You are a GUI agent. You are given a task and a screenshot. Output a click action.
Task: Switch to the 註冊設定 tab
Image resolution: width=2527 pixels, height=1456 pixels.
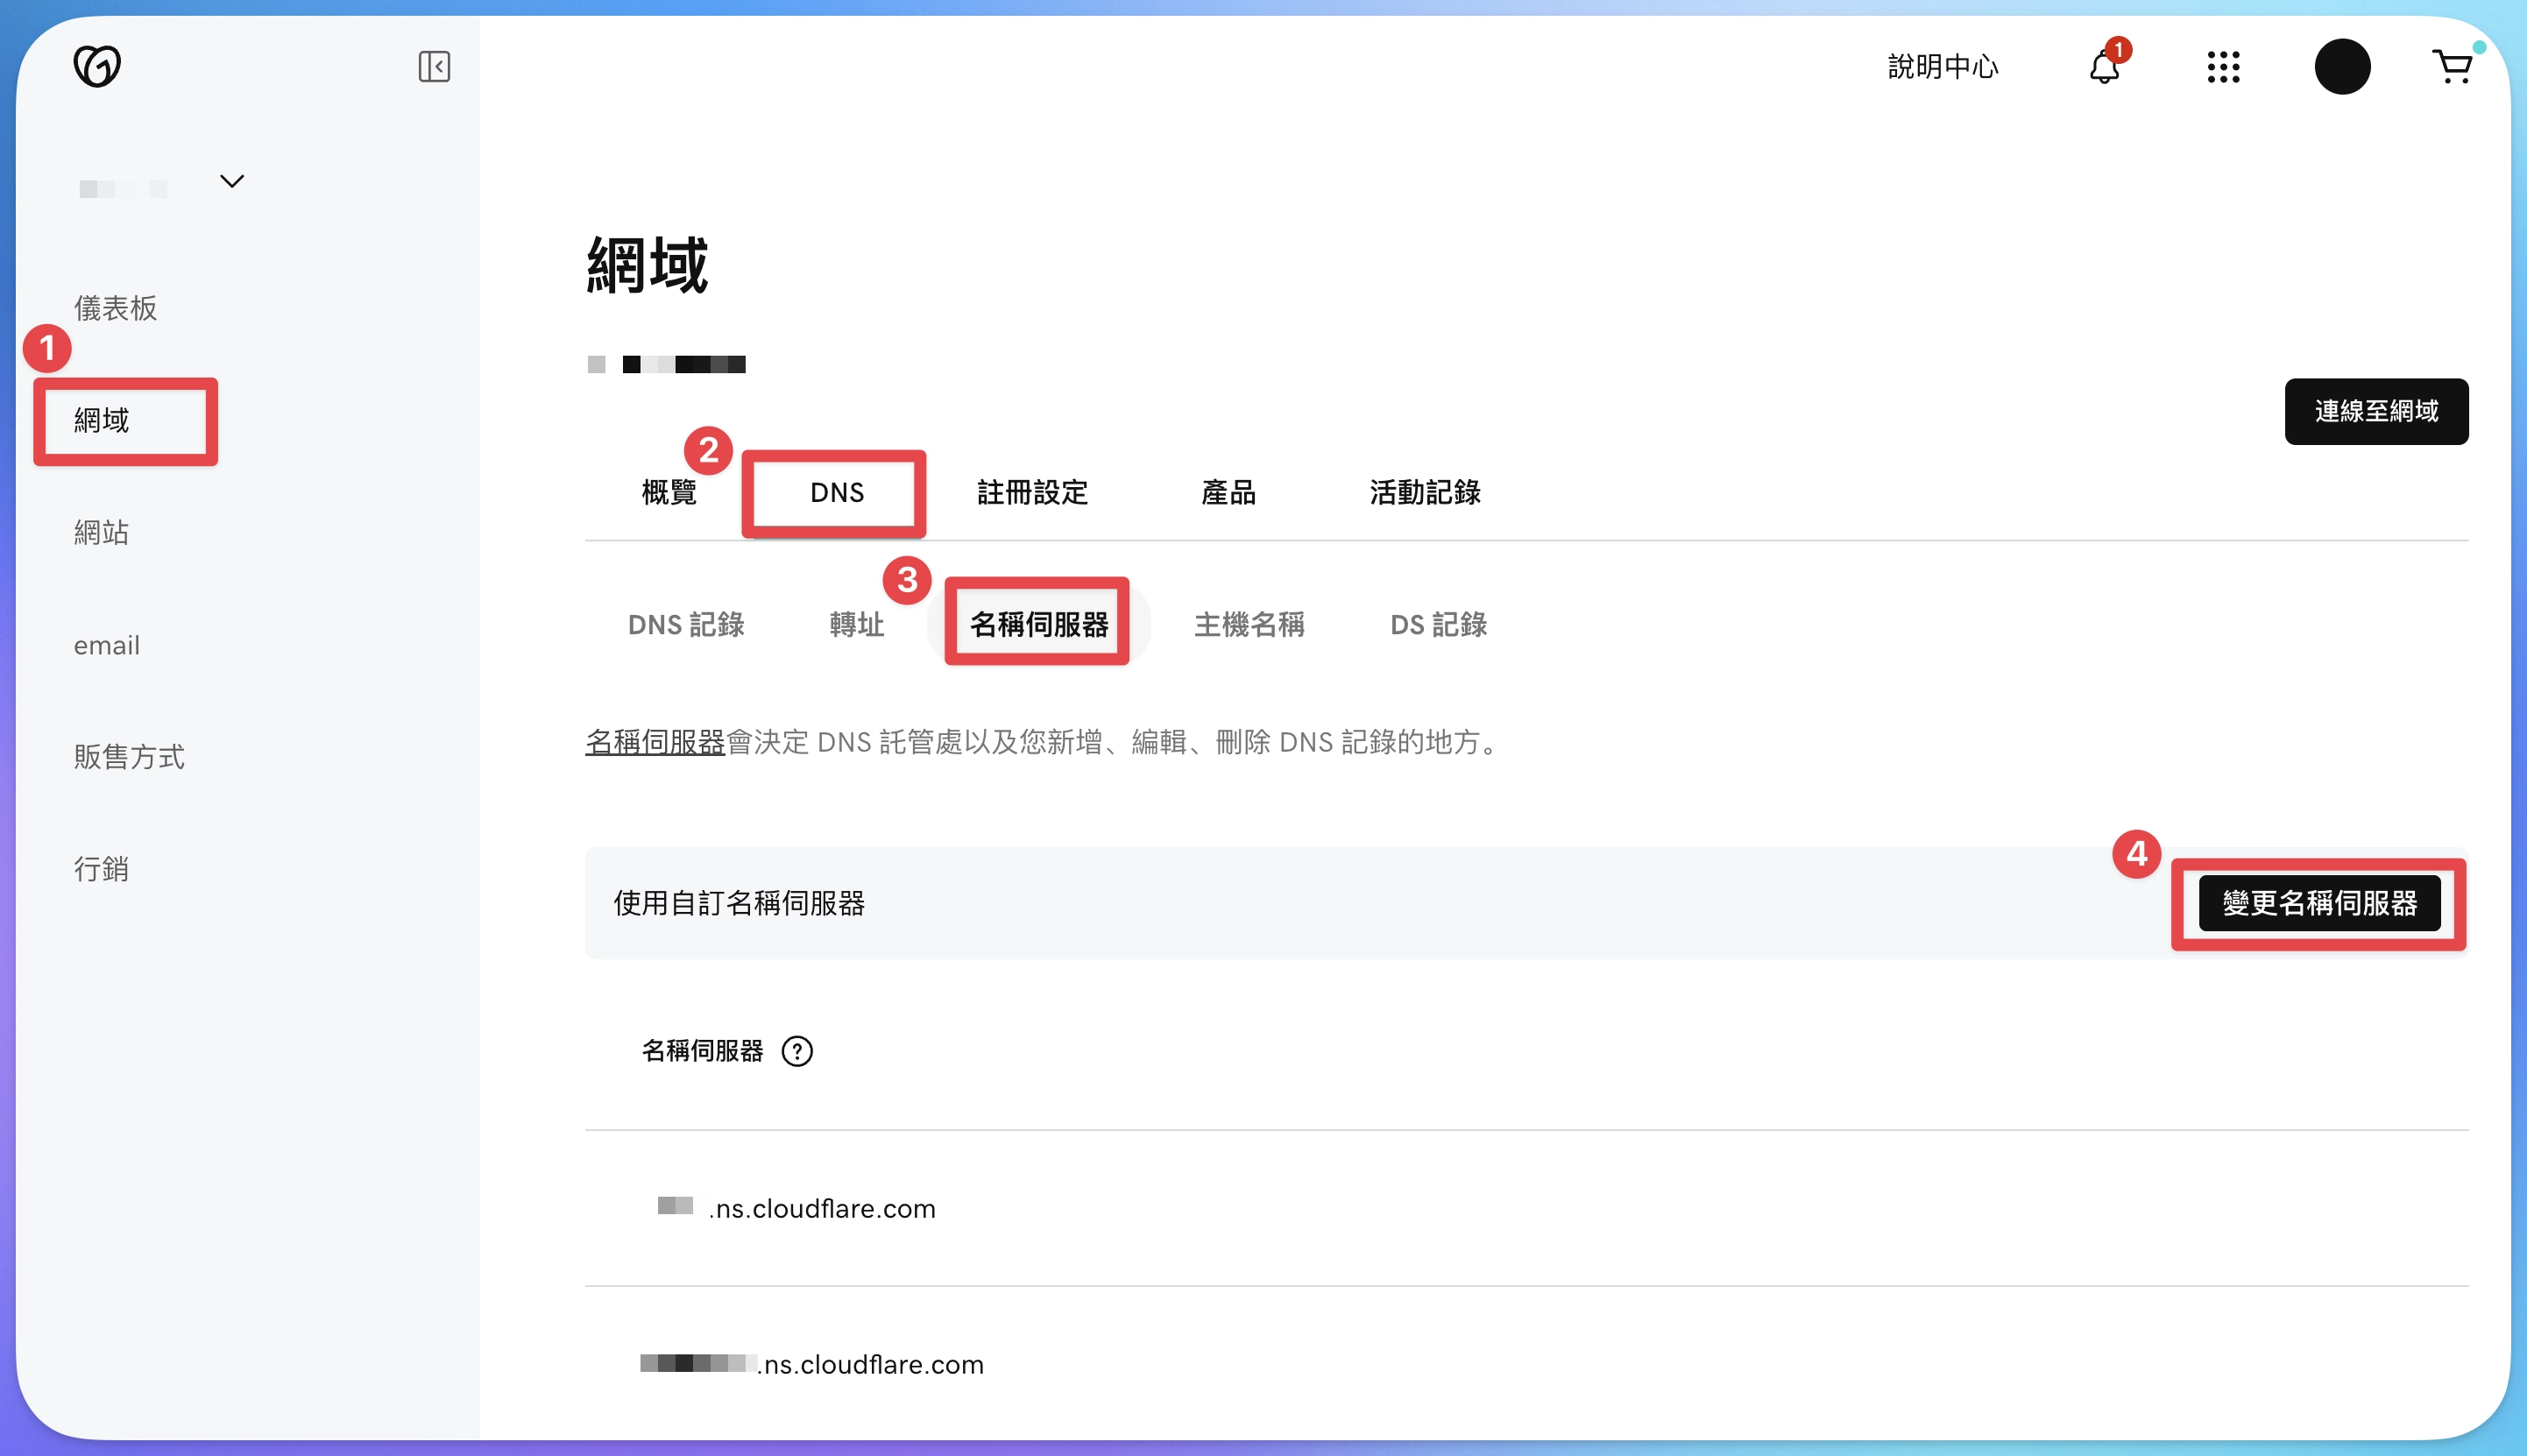1032,492
